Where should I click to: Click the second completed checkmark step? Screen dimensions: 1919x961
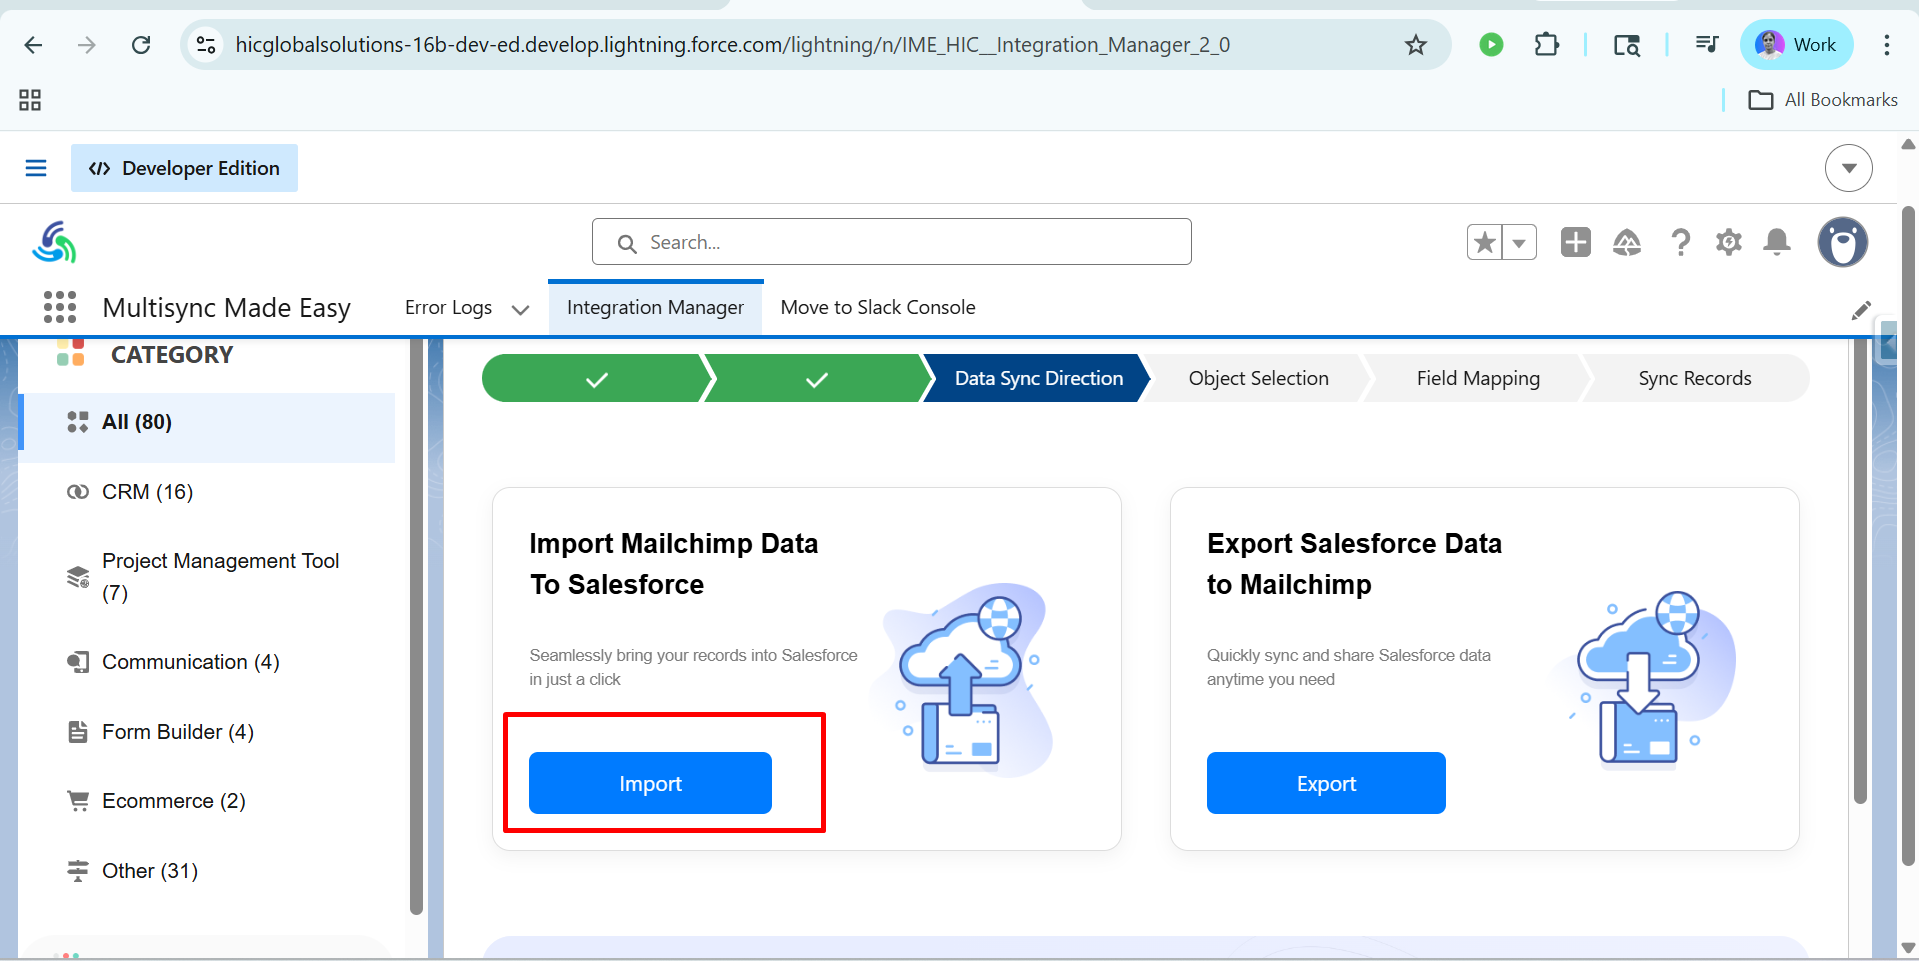click(817, 379)
